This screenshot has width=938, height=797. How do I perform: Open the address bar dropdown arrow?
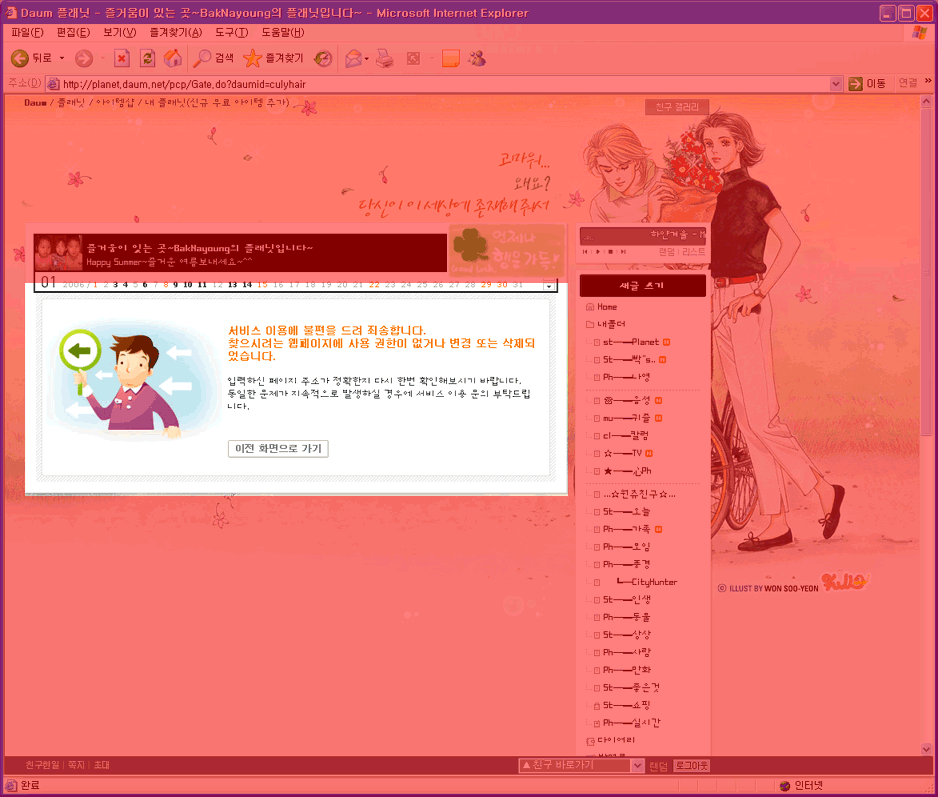[x=836, y=84]
